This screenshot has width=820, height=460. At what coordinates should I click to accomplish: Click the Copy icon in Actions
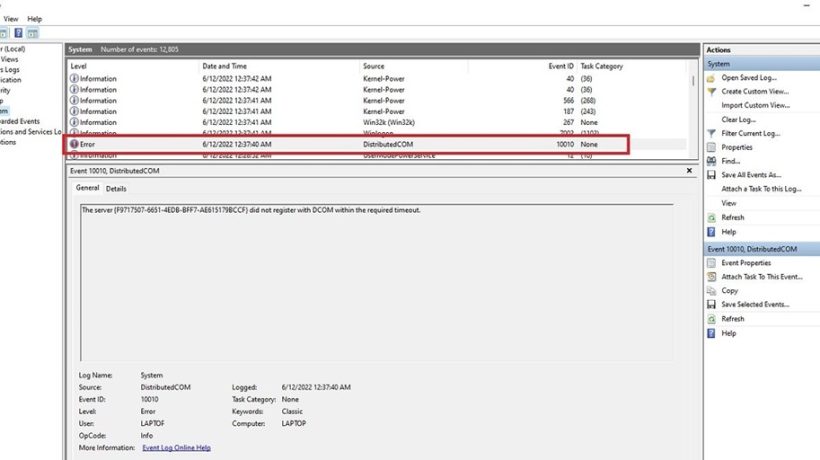point(711,291)
